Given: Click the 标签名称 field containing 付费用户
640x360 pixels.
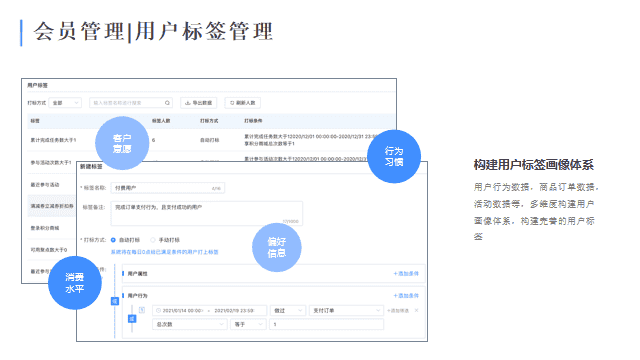Looking at the screenshot, I should point(168,188).
